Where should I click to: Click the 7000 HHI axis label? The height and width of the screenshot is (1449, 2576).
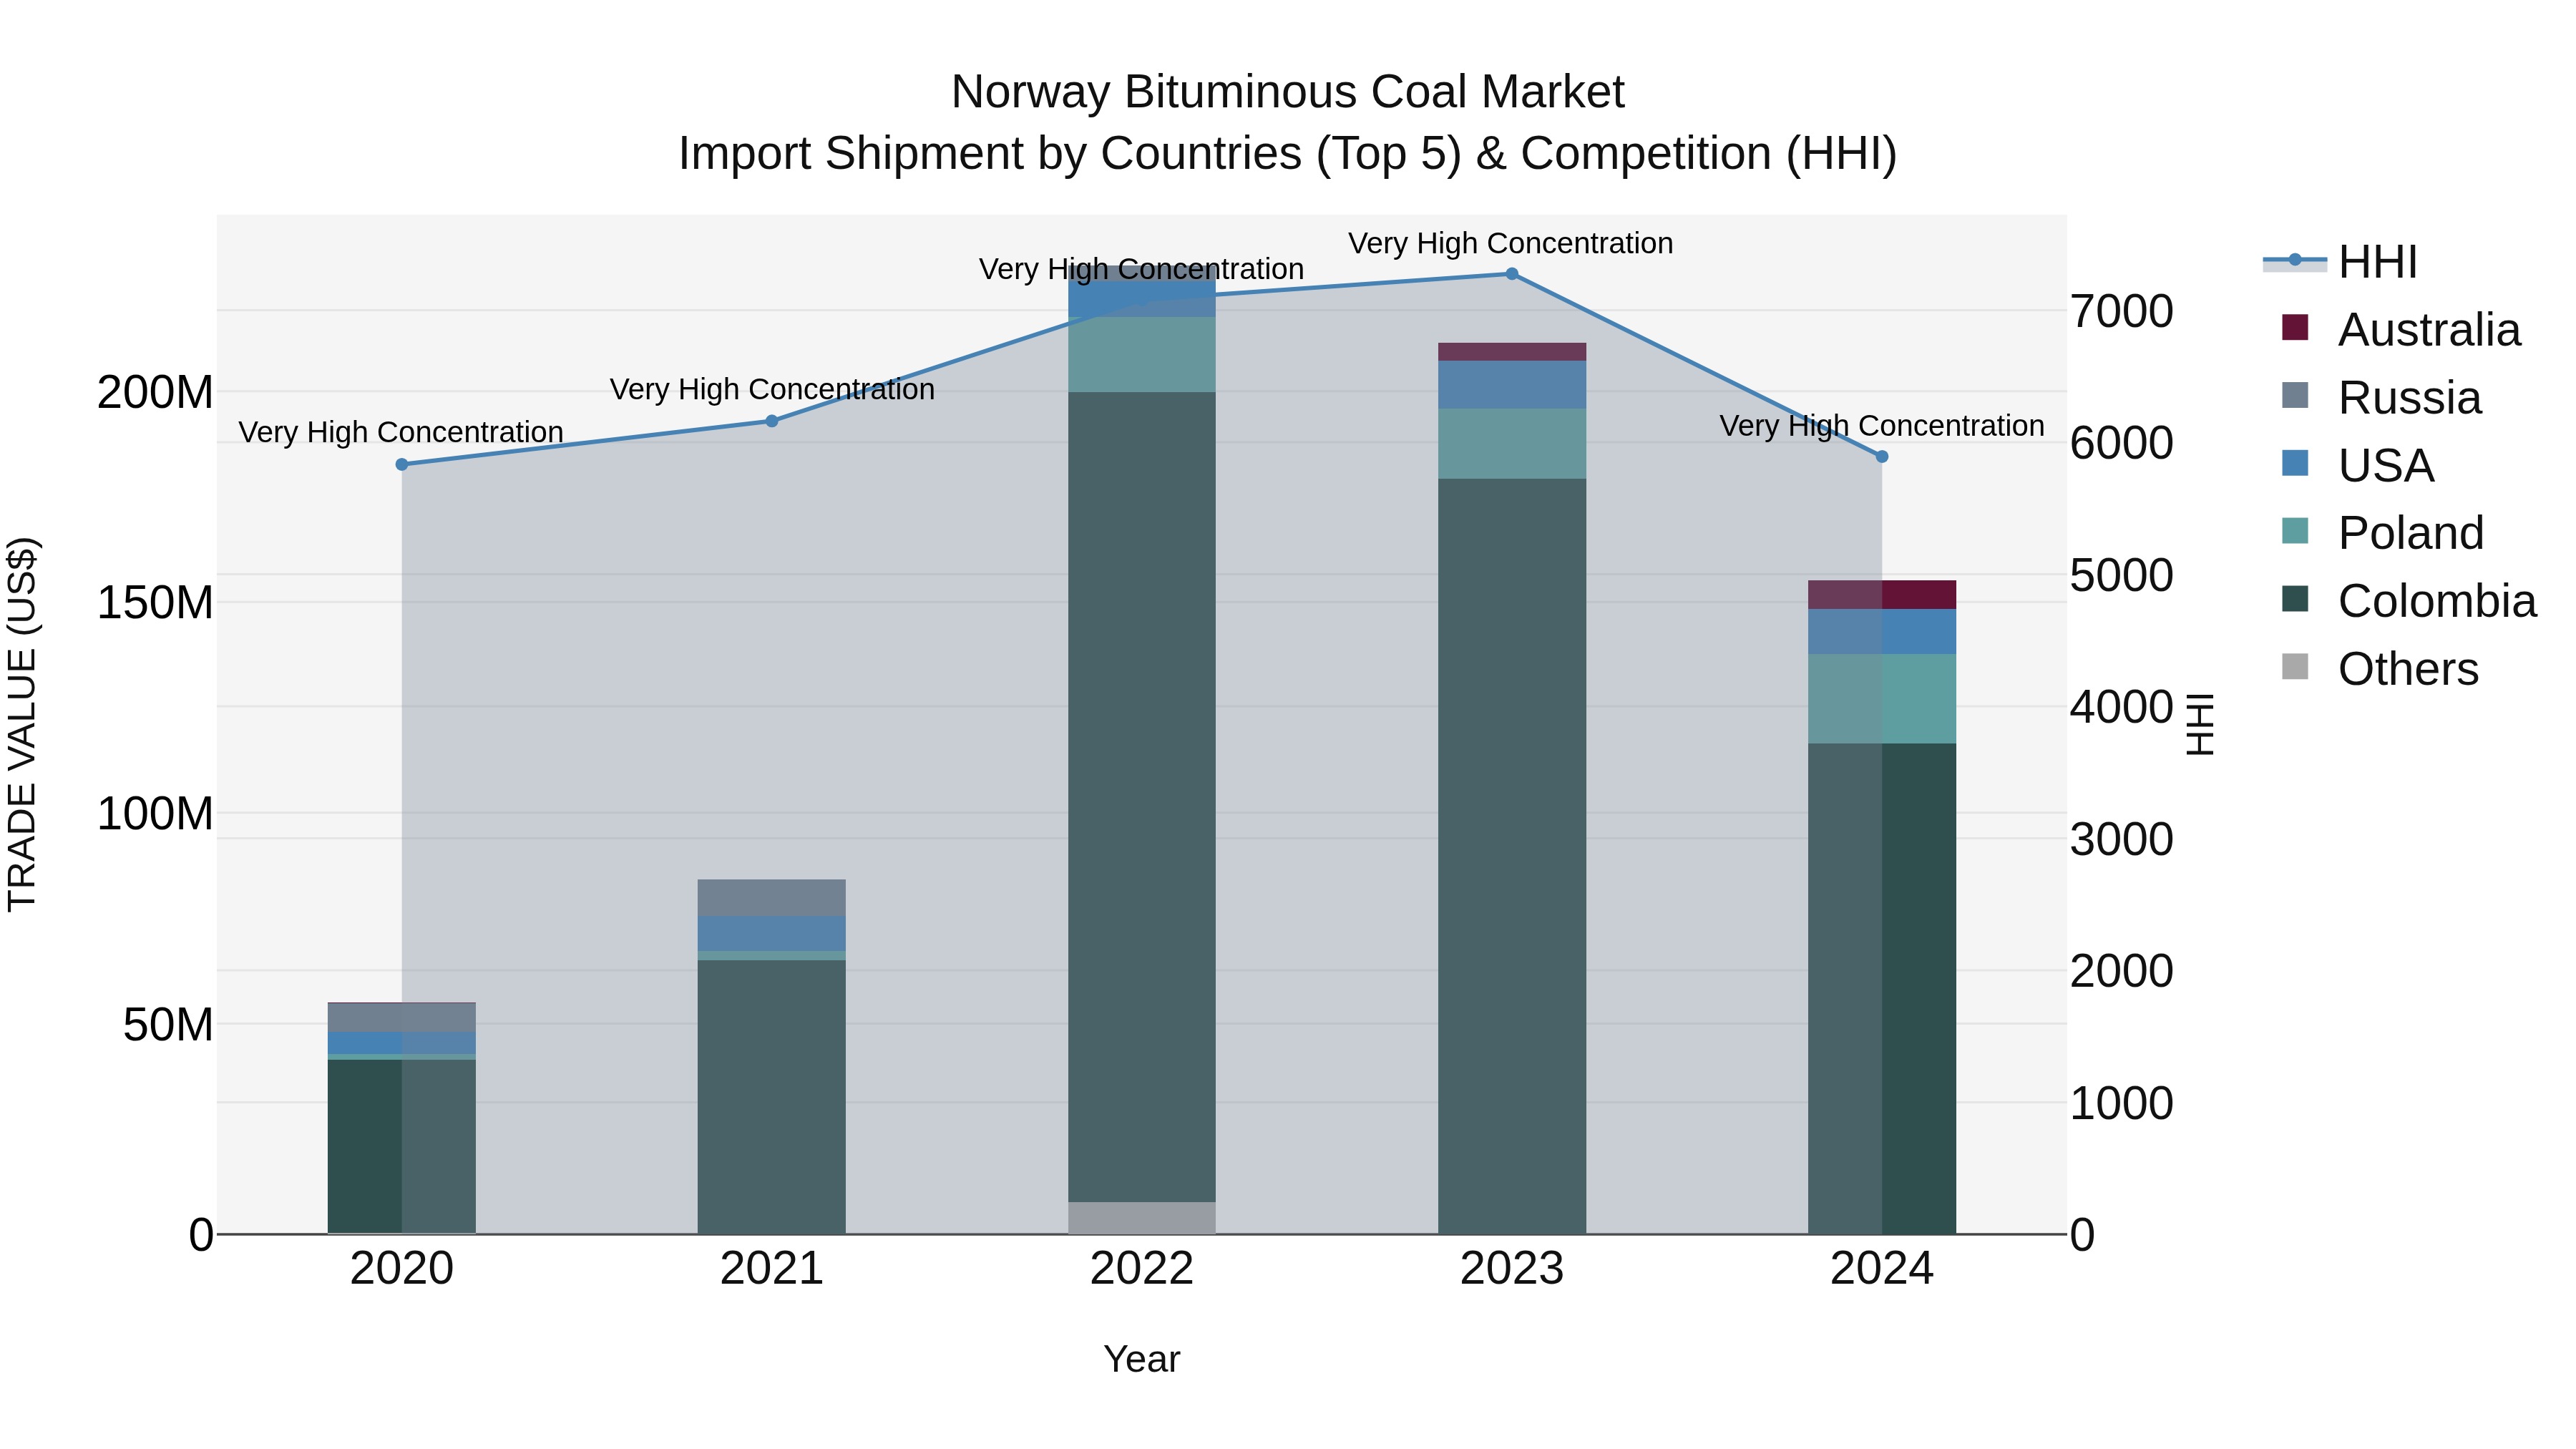click(x=2121, y=311)
